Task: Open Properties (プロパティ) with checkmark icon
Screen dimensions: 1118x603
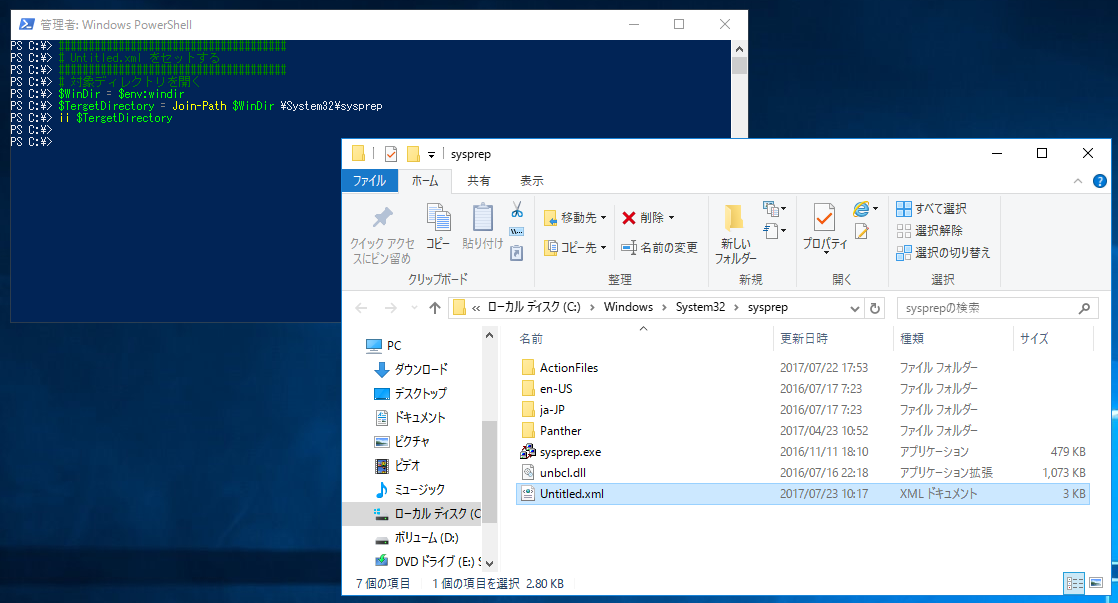Action: pos(825,227)
